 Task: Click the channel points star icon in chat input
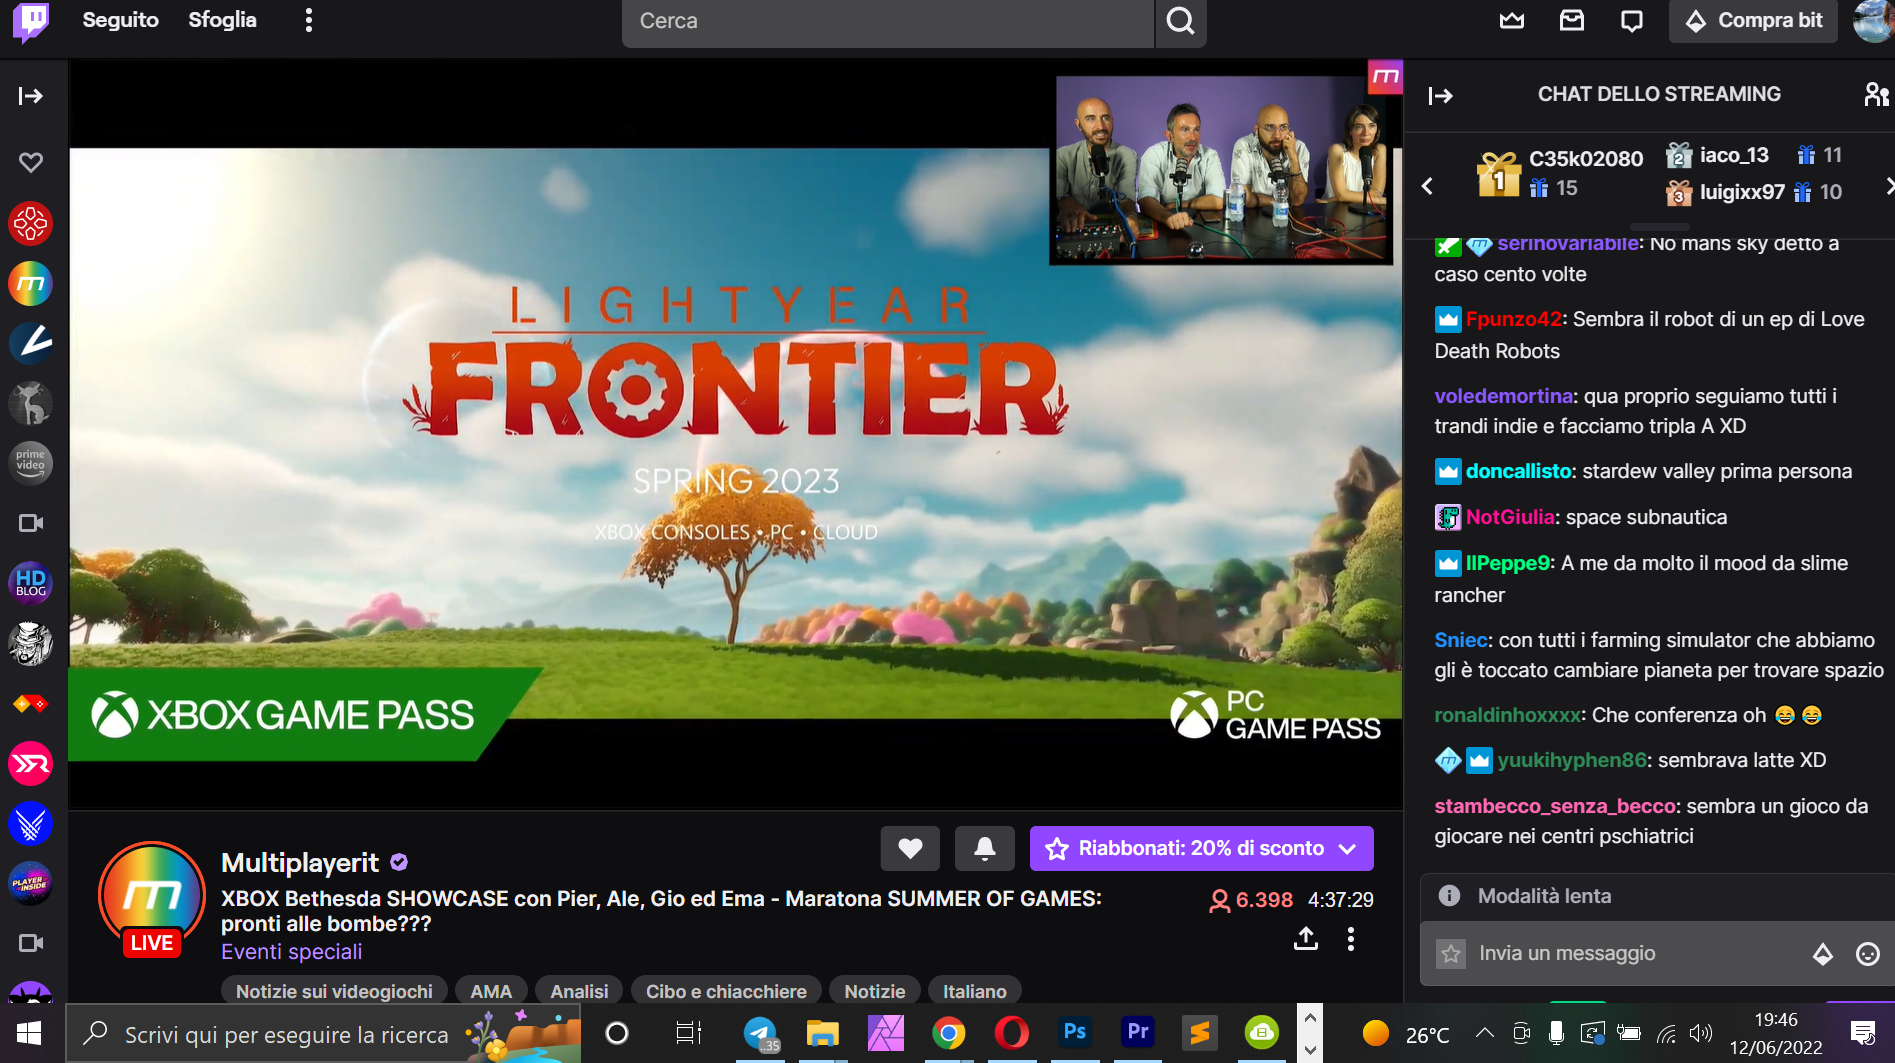click(x=1450, y=953)
